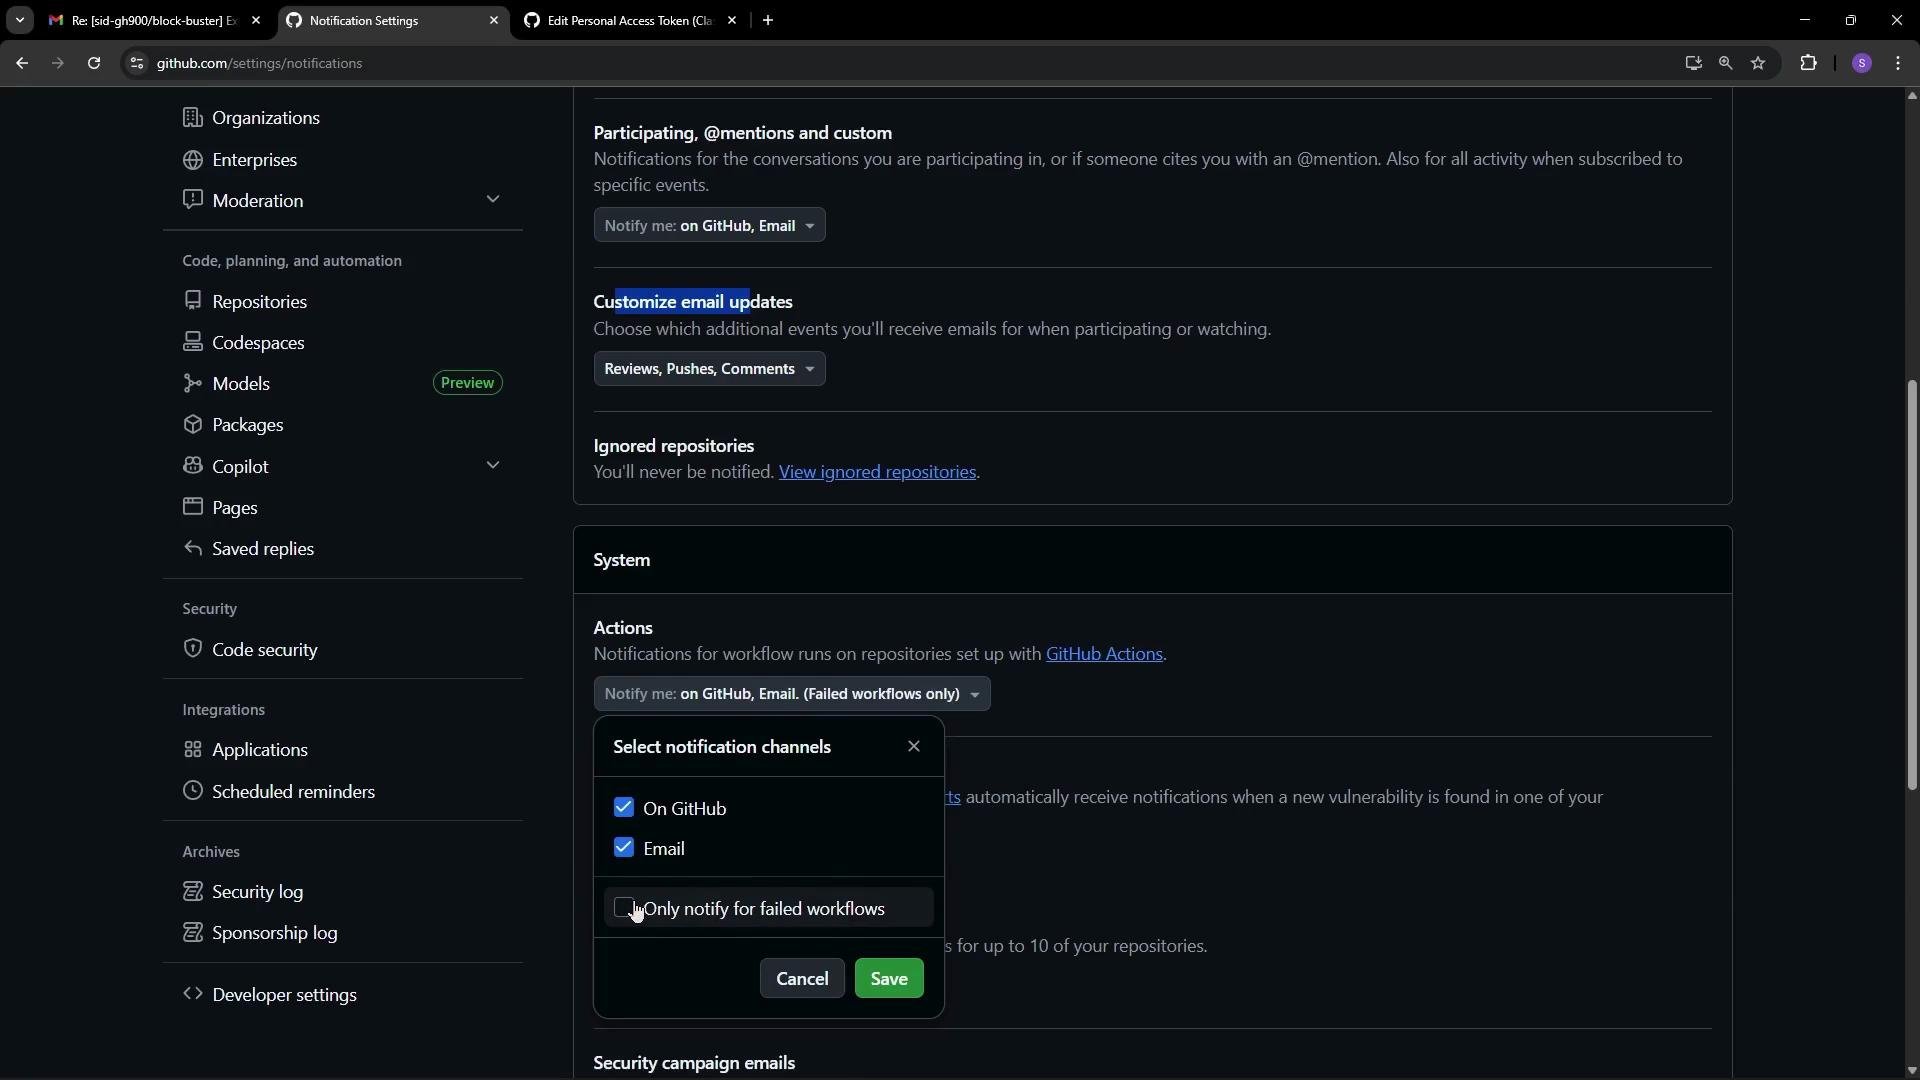Open the Enterprises globe icon
Viewport: 1920px width, 1080px height.
click(x=192, y=160)
